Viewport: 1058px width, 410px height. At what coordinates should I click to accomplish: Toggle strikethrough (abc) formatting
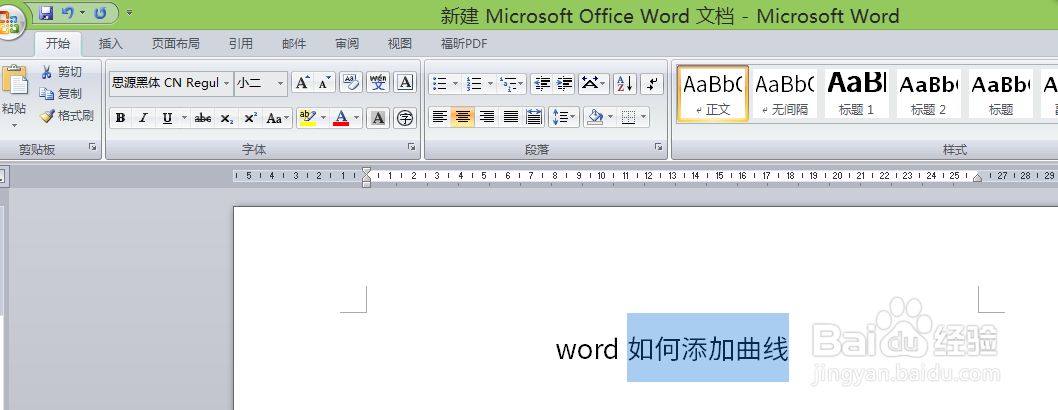point(202,118)
